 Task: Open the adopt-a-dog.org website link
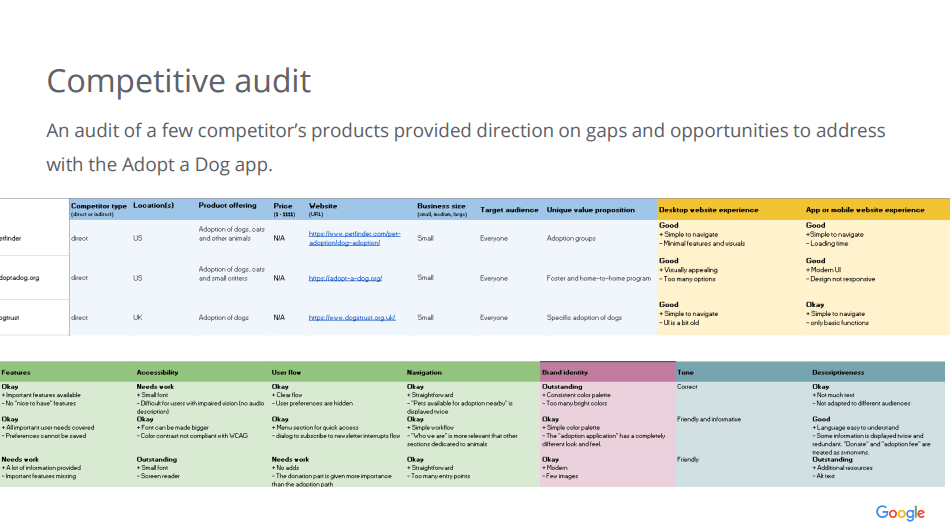pyautogui.click(x=345, y=278)
